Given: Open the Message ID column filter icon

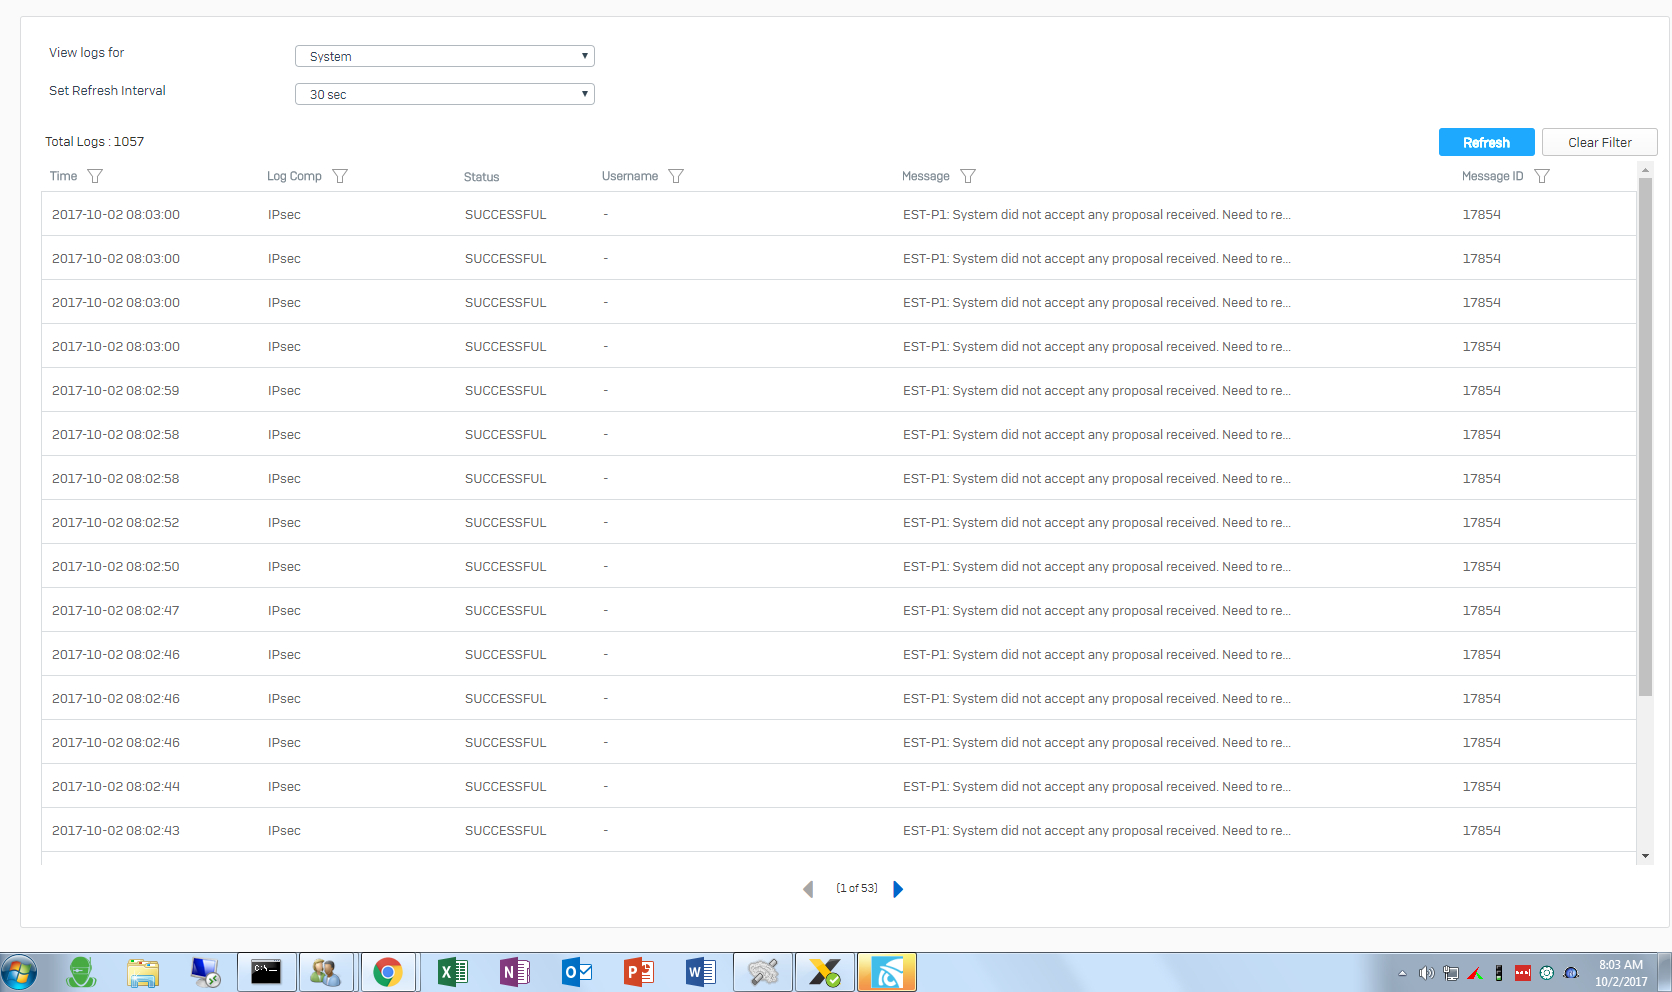Looking at the screenshot, I should [x=1542, y=176].
